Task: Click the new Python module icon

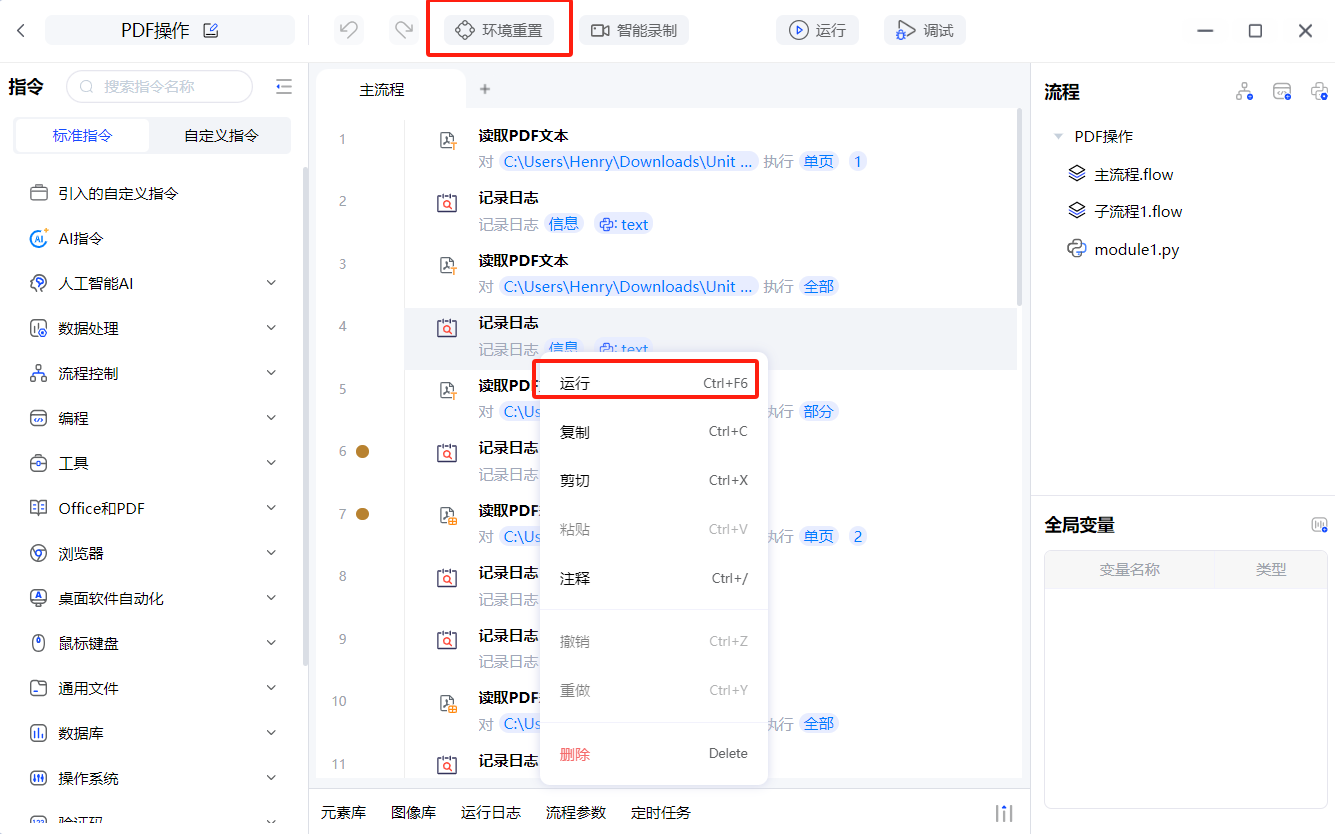Action: click(x=1319, y=92)
